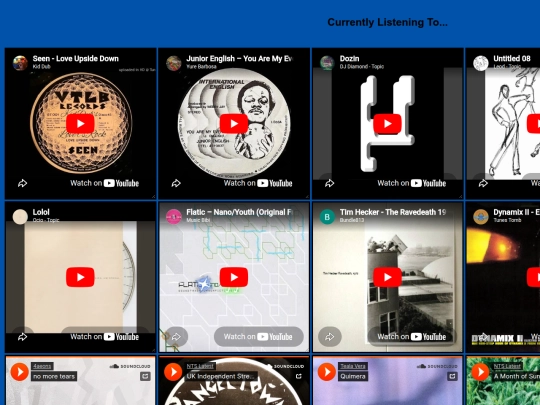
Task: Open 'Teala Vera' SoundCloud artist link
Action: [x=353, y=366]
